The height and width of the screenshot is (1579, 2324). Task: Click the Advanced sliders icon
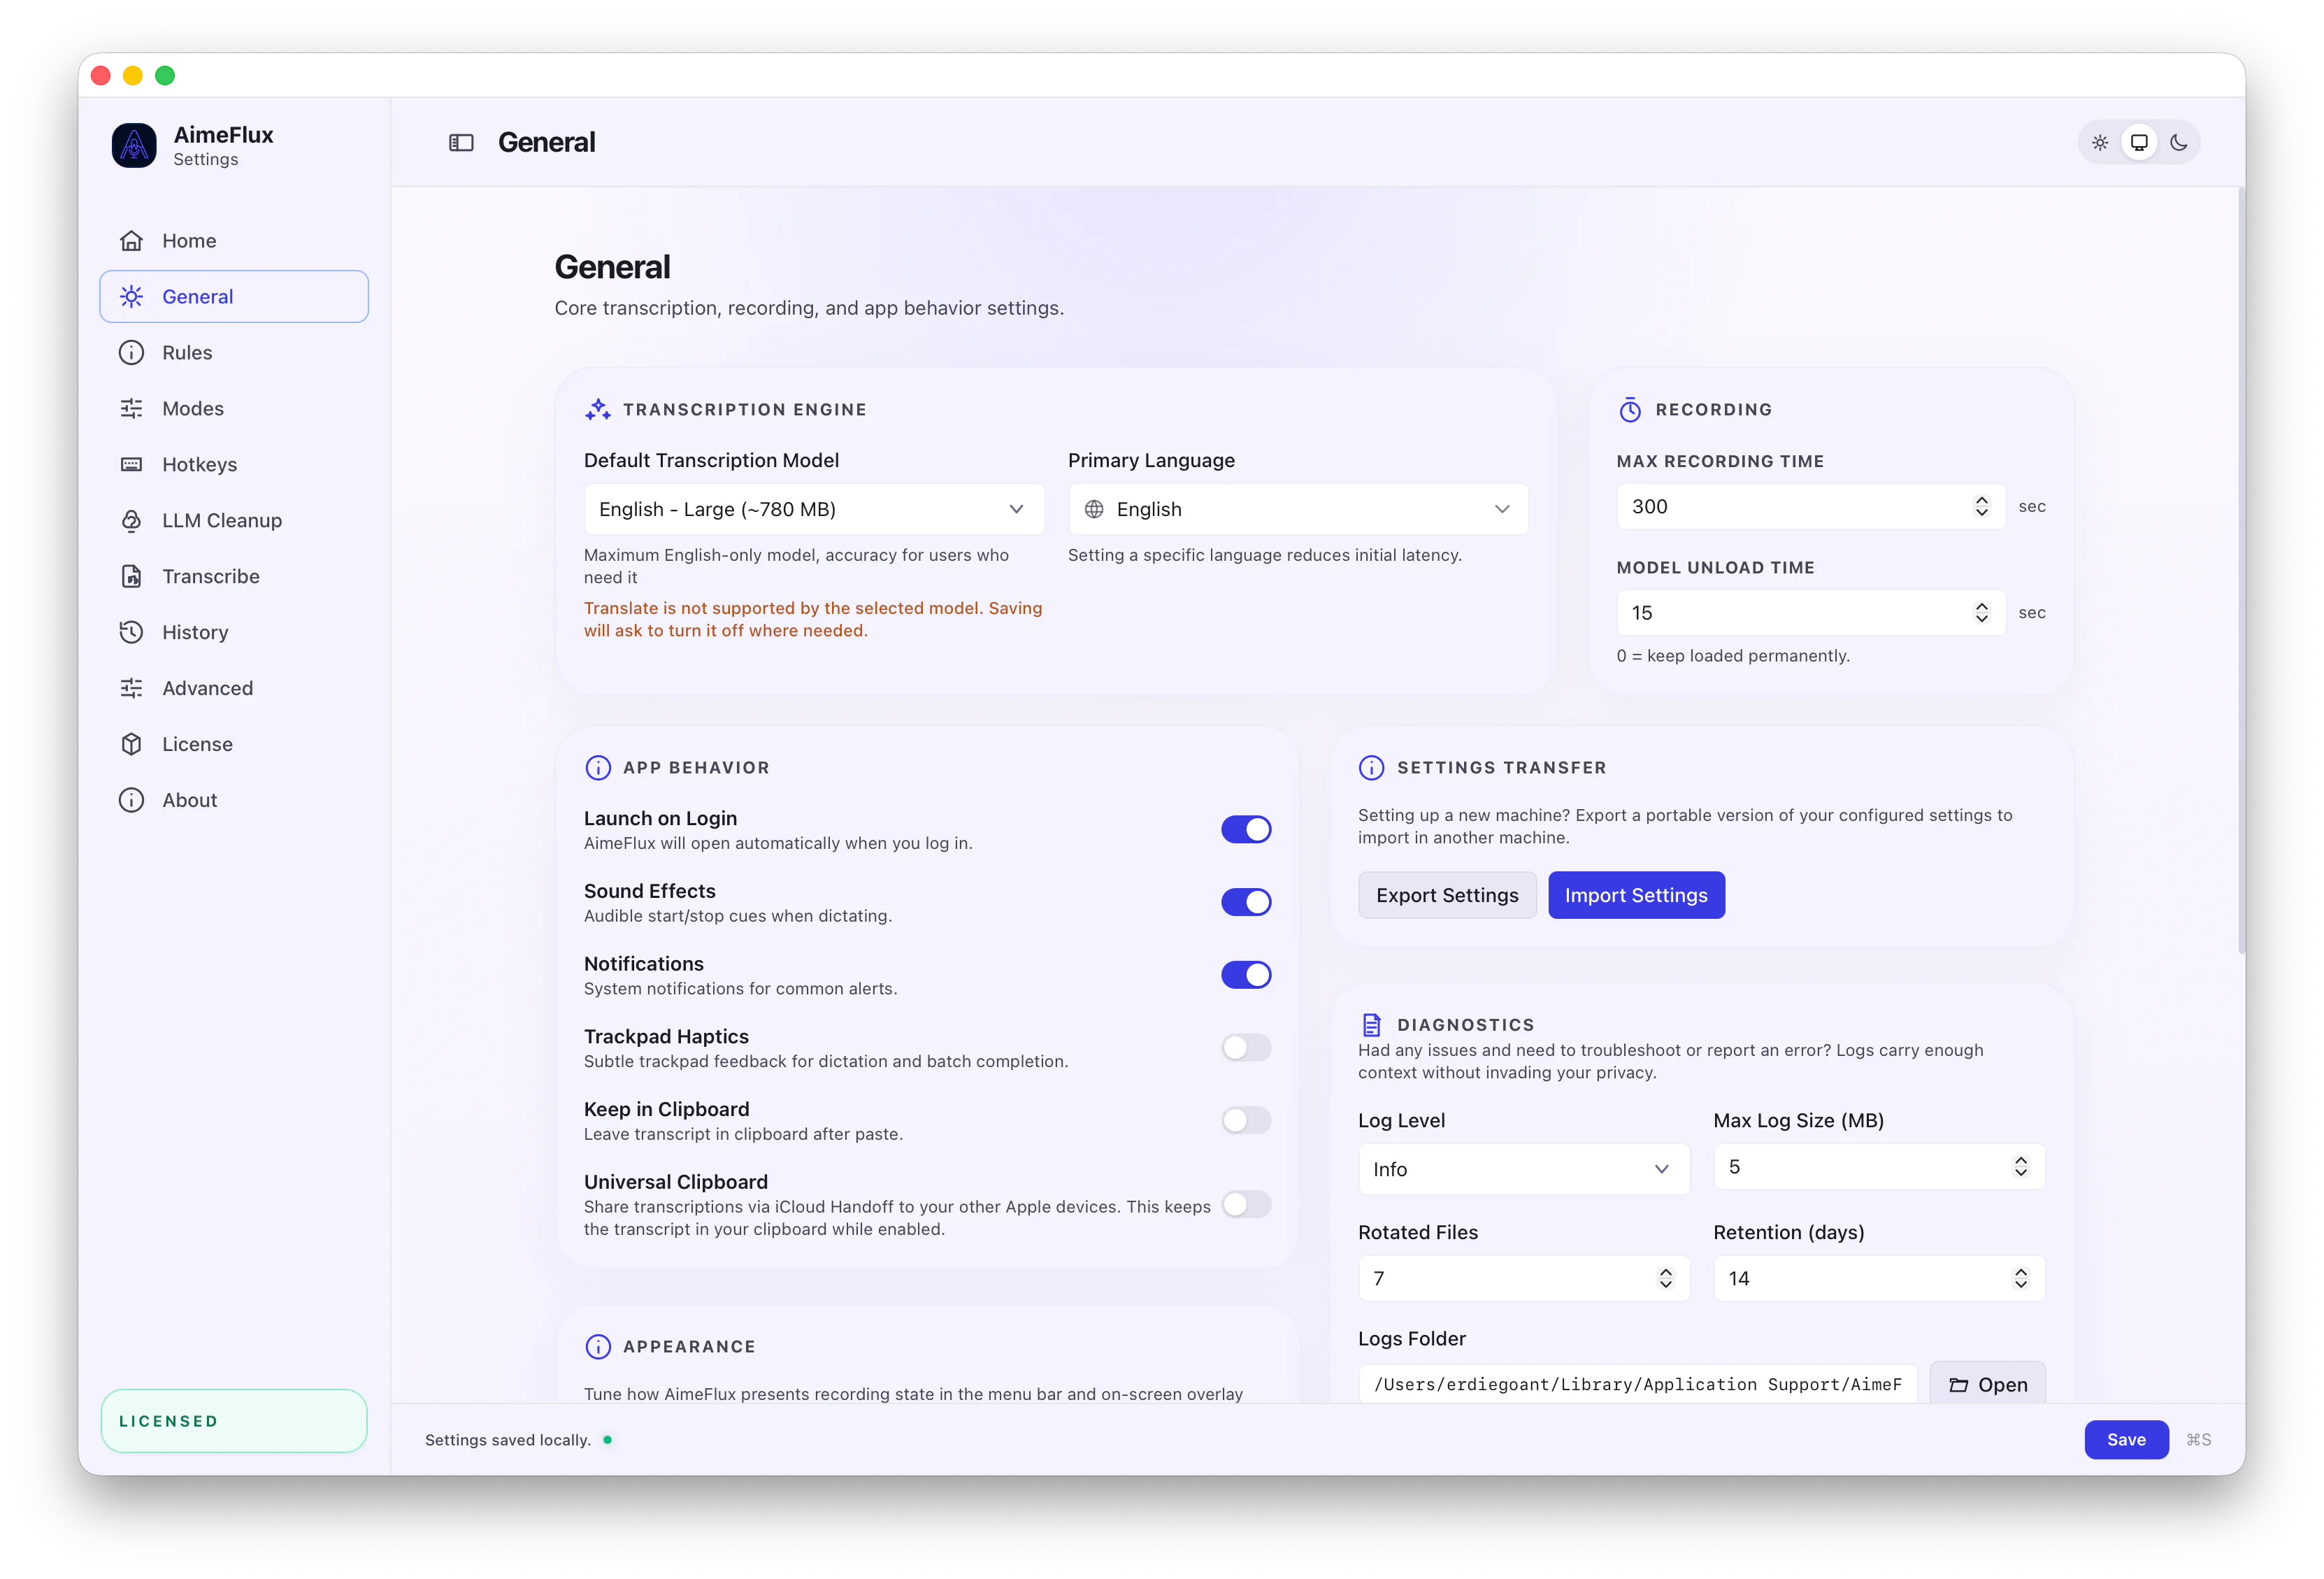(x=131, y=689)
